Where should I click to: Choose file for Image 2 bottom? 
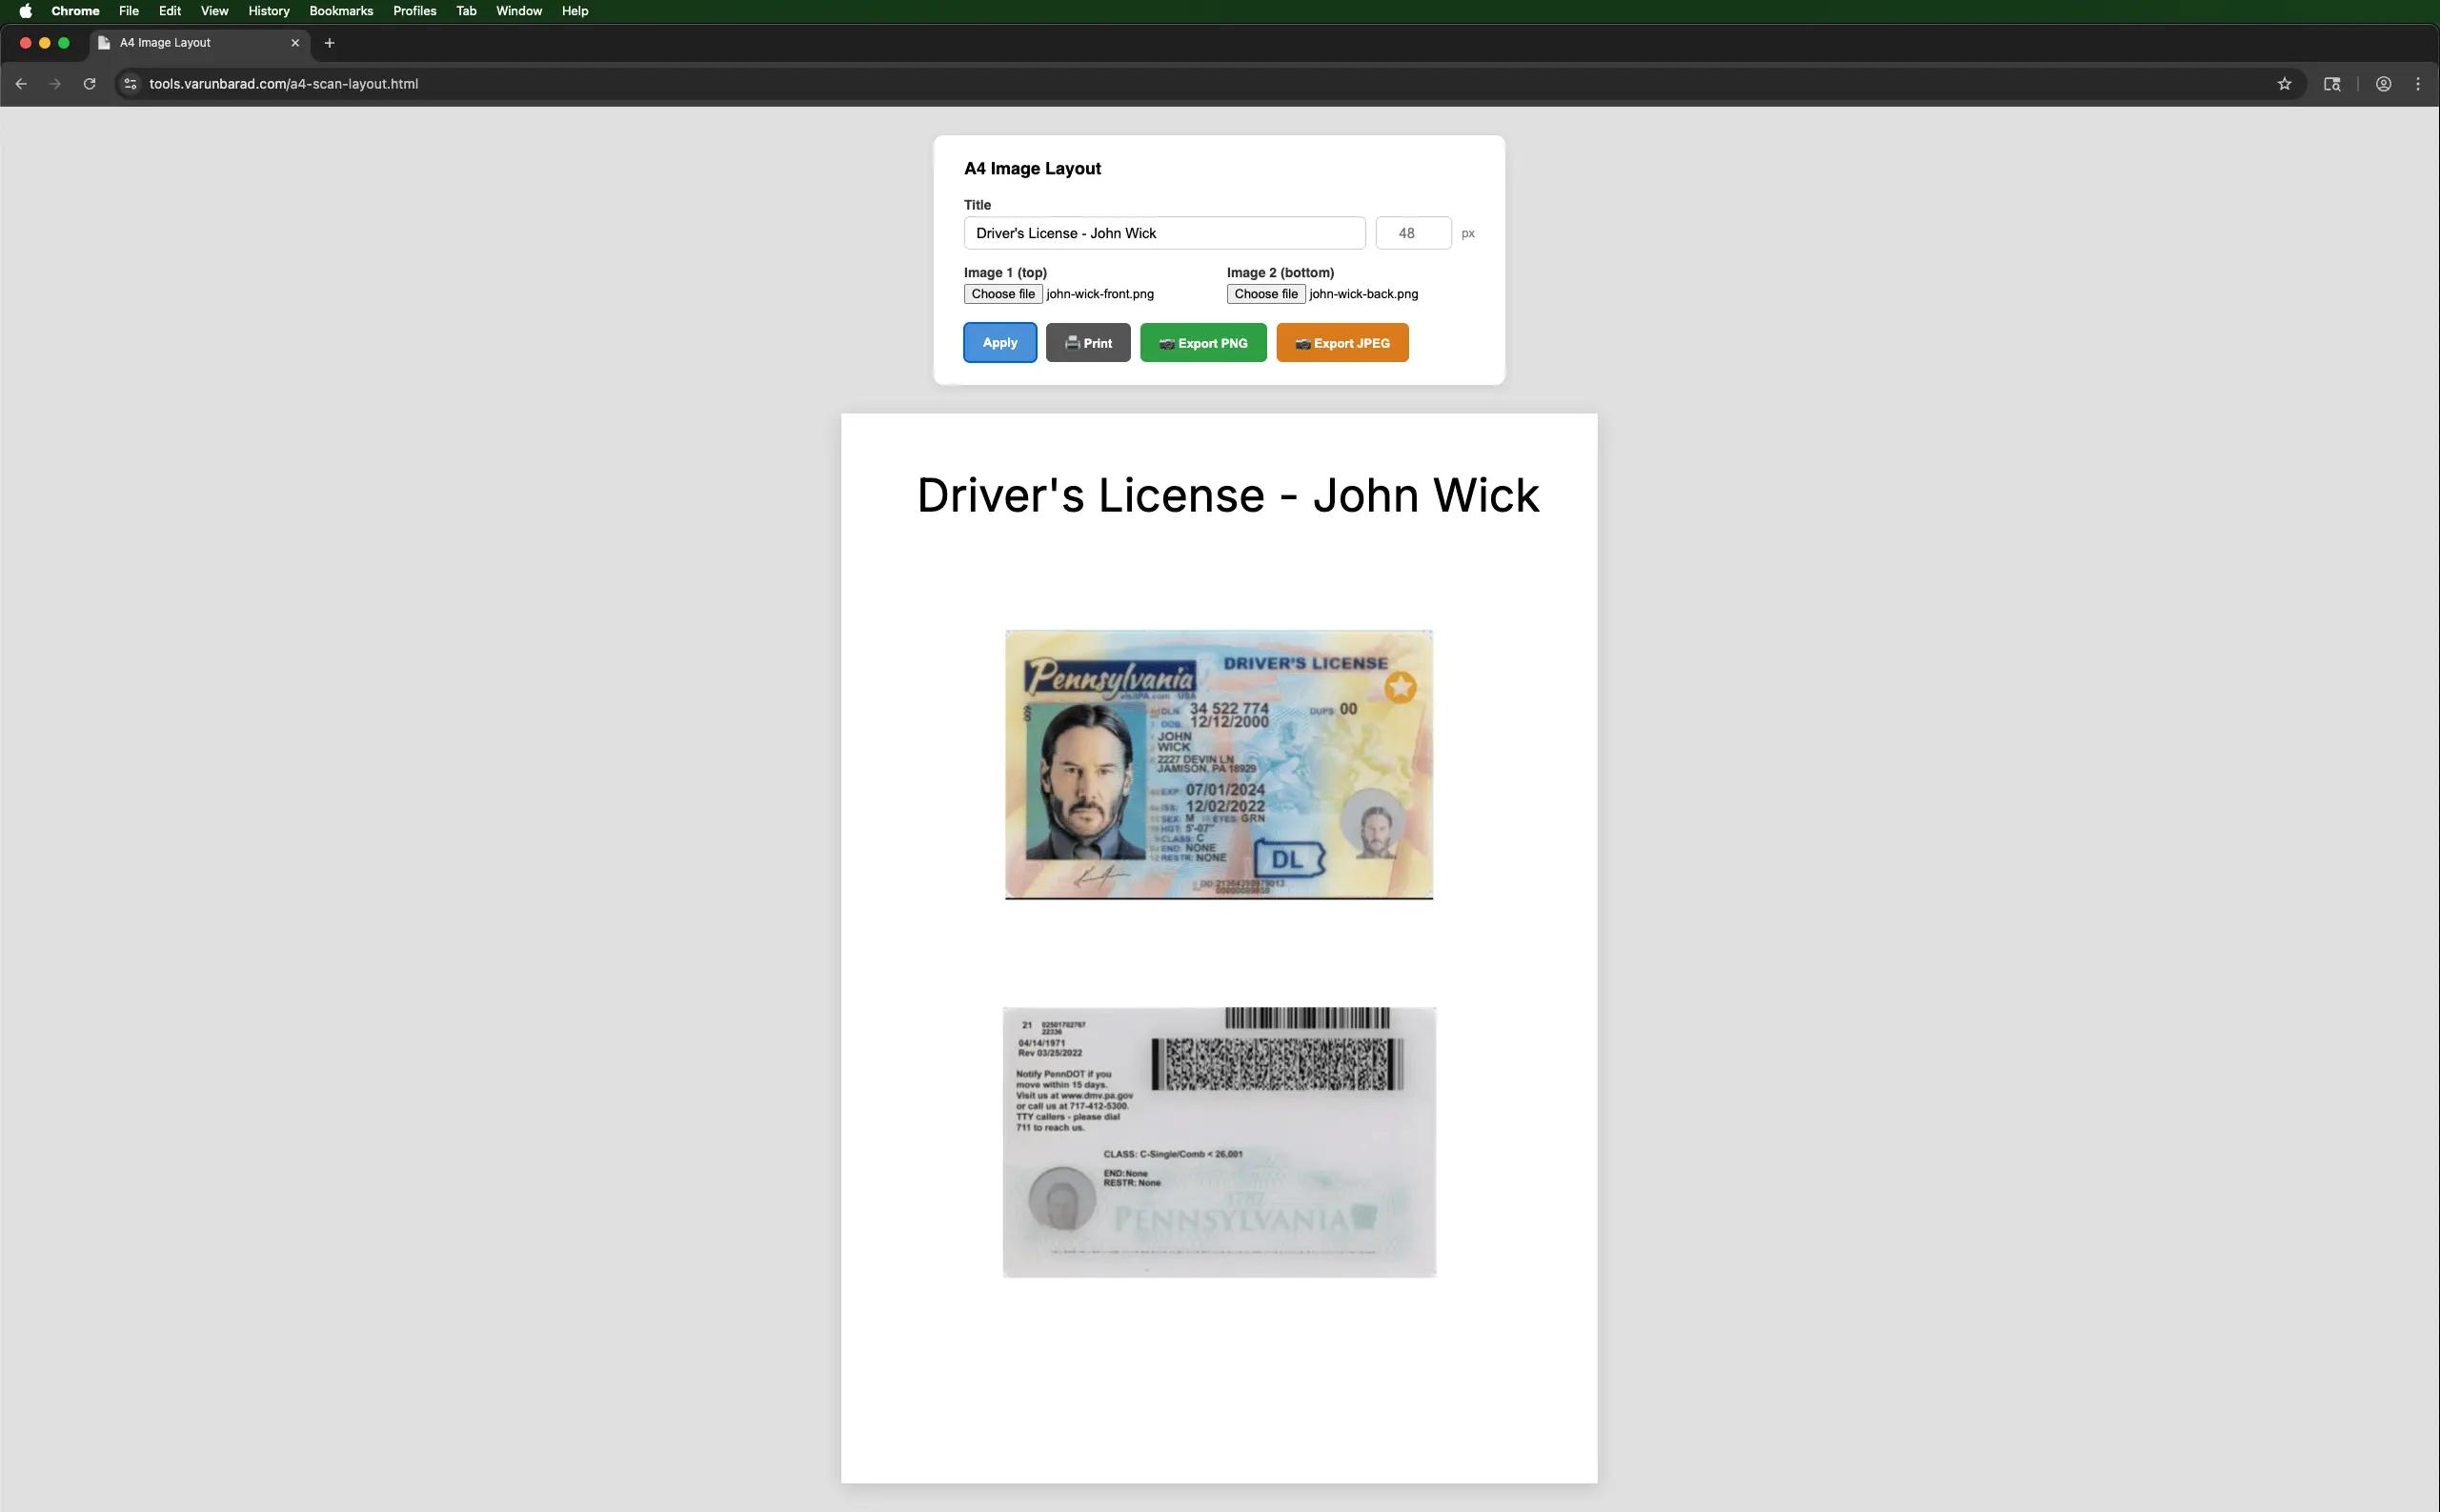(x=1264, y=294)
